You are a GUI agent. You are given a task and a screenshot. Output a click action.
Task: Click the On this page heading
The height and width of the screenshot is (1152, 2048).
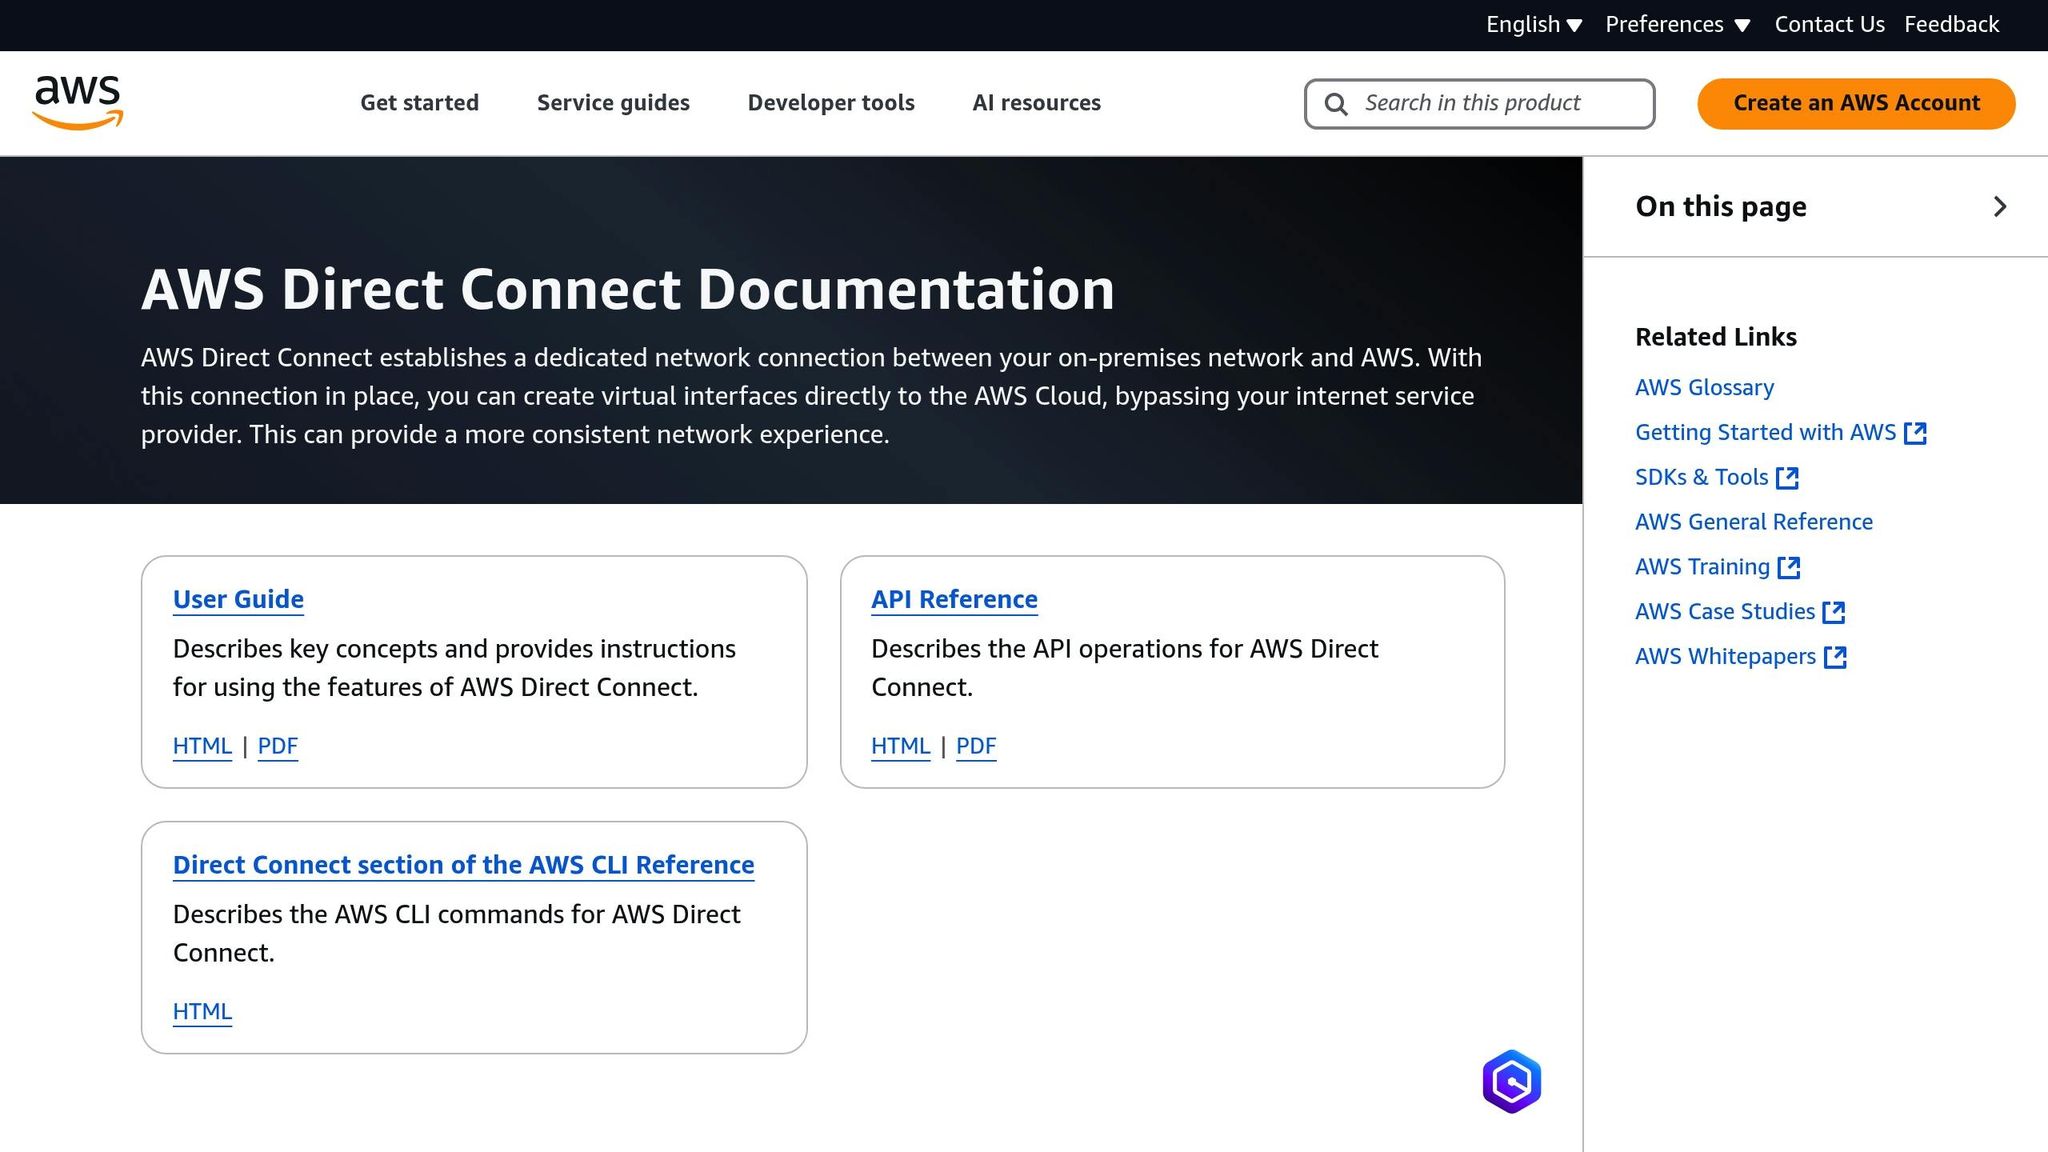[1721, 207]
